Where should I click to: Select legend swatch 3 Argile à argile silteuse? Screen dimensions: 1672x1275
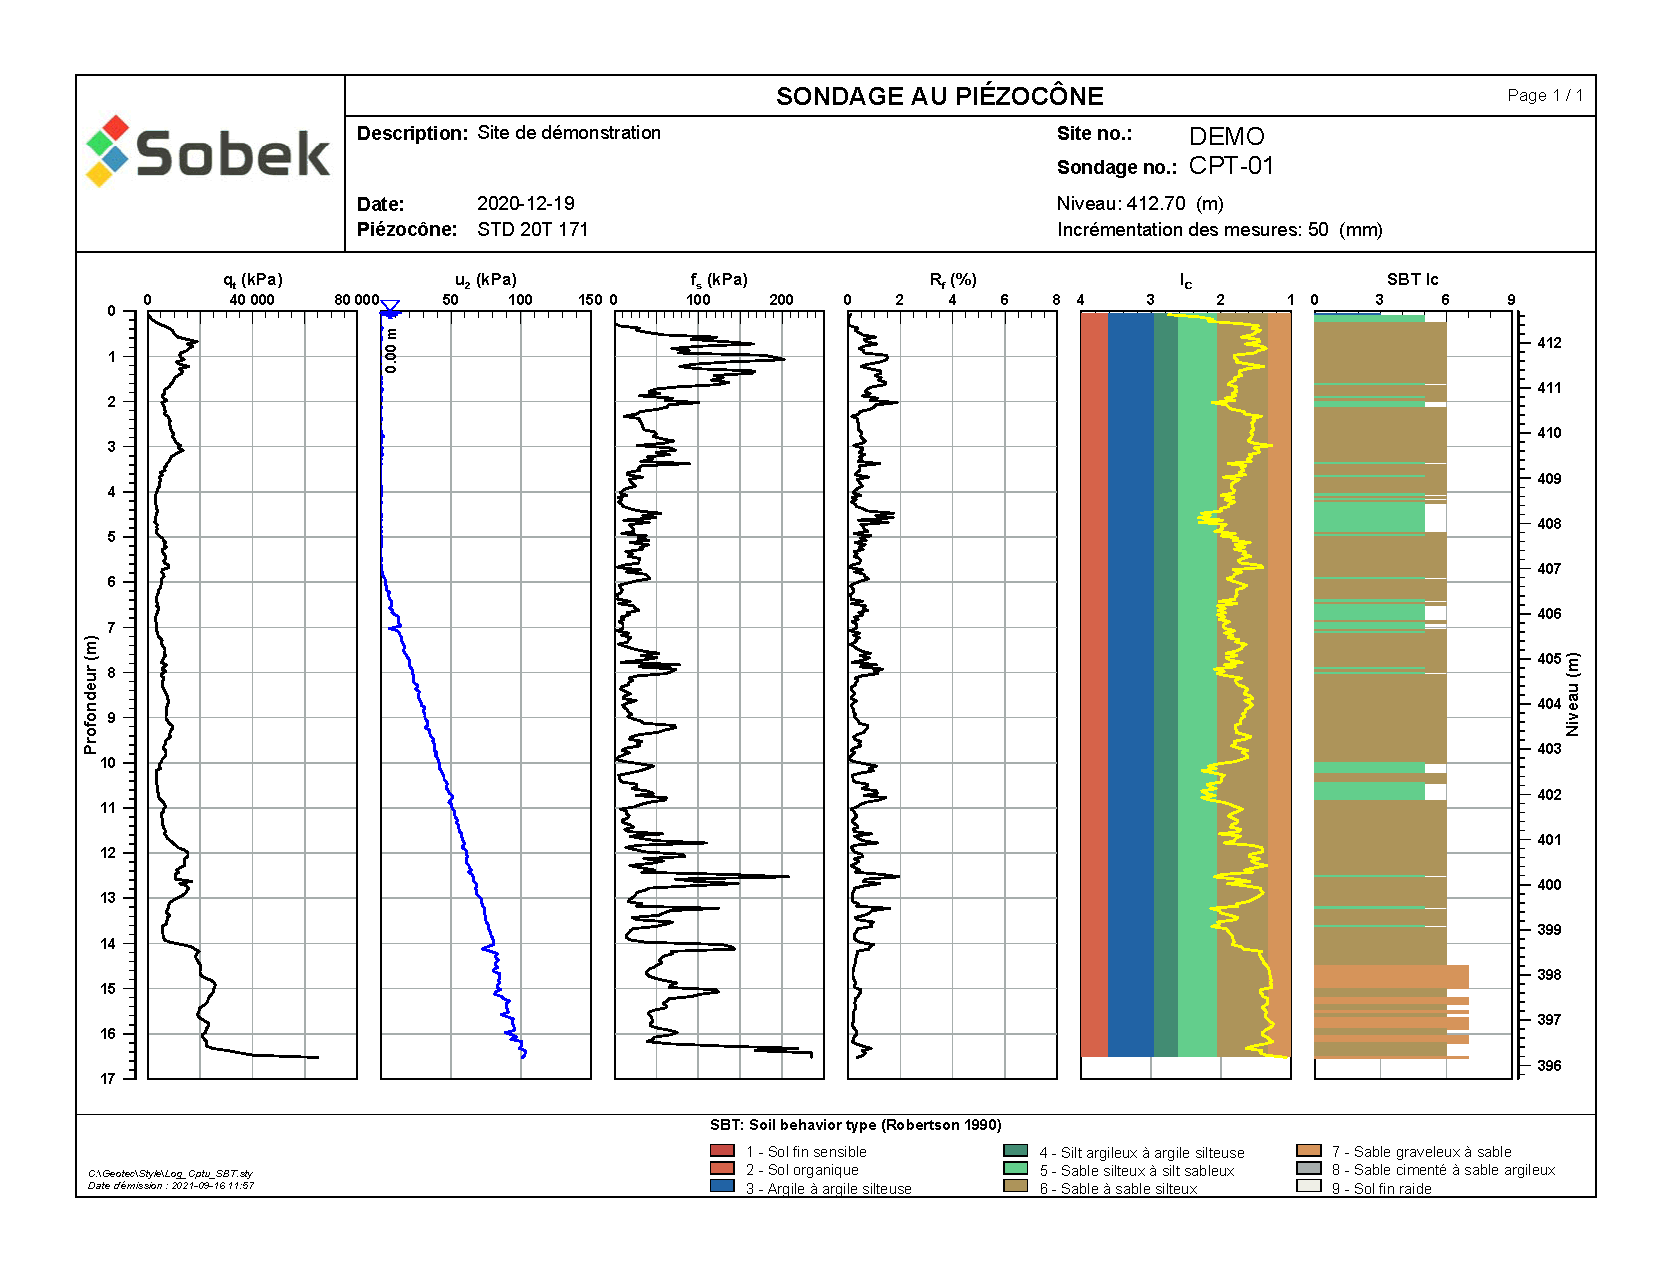click(722, 1187)
